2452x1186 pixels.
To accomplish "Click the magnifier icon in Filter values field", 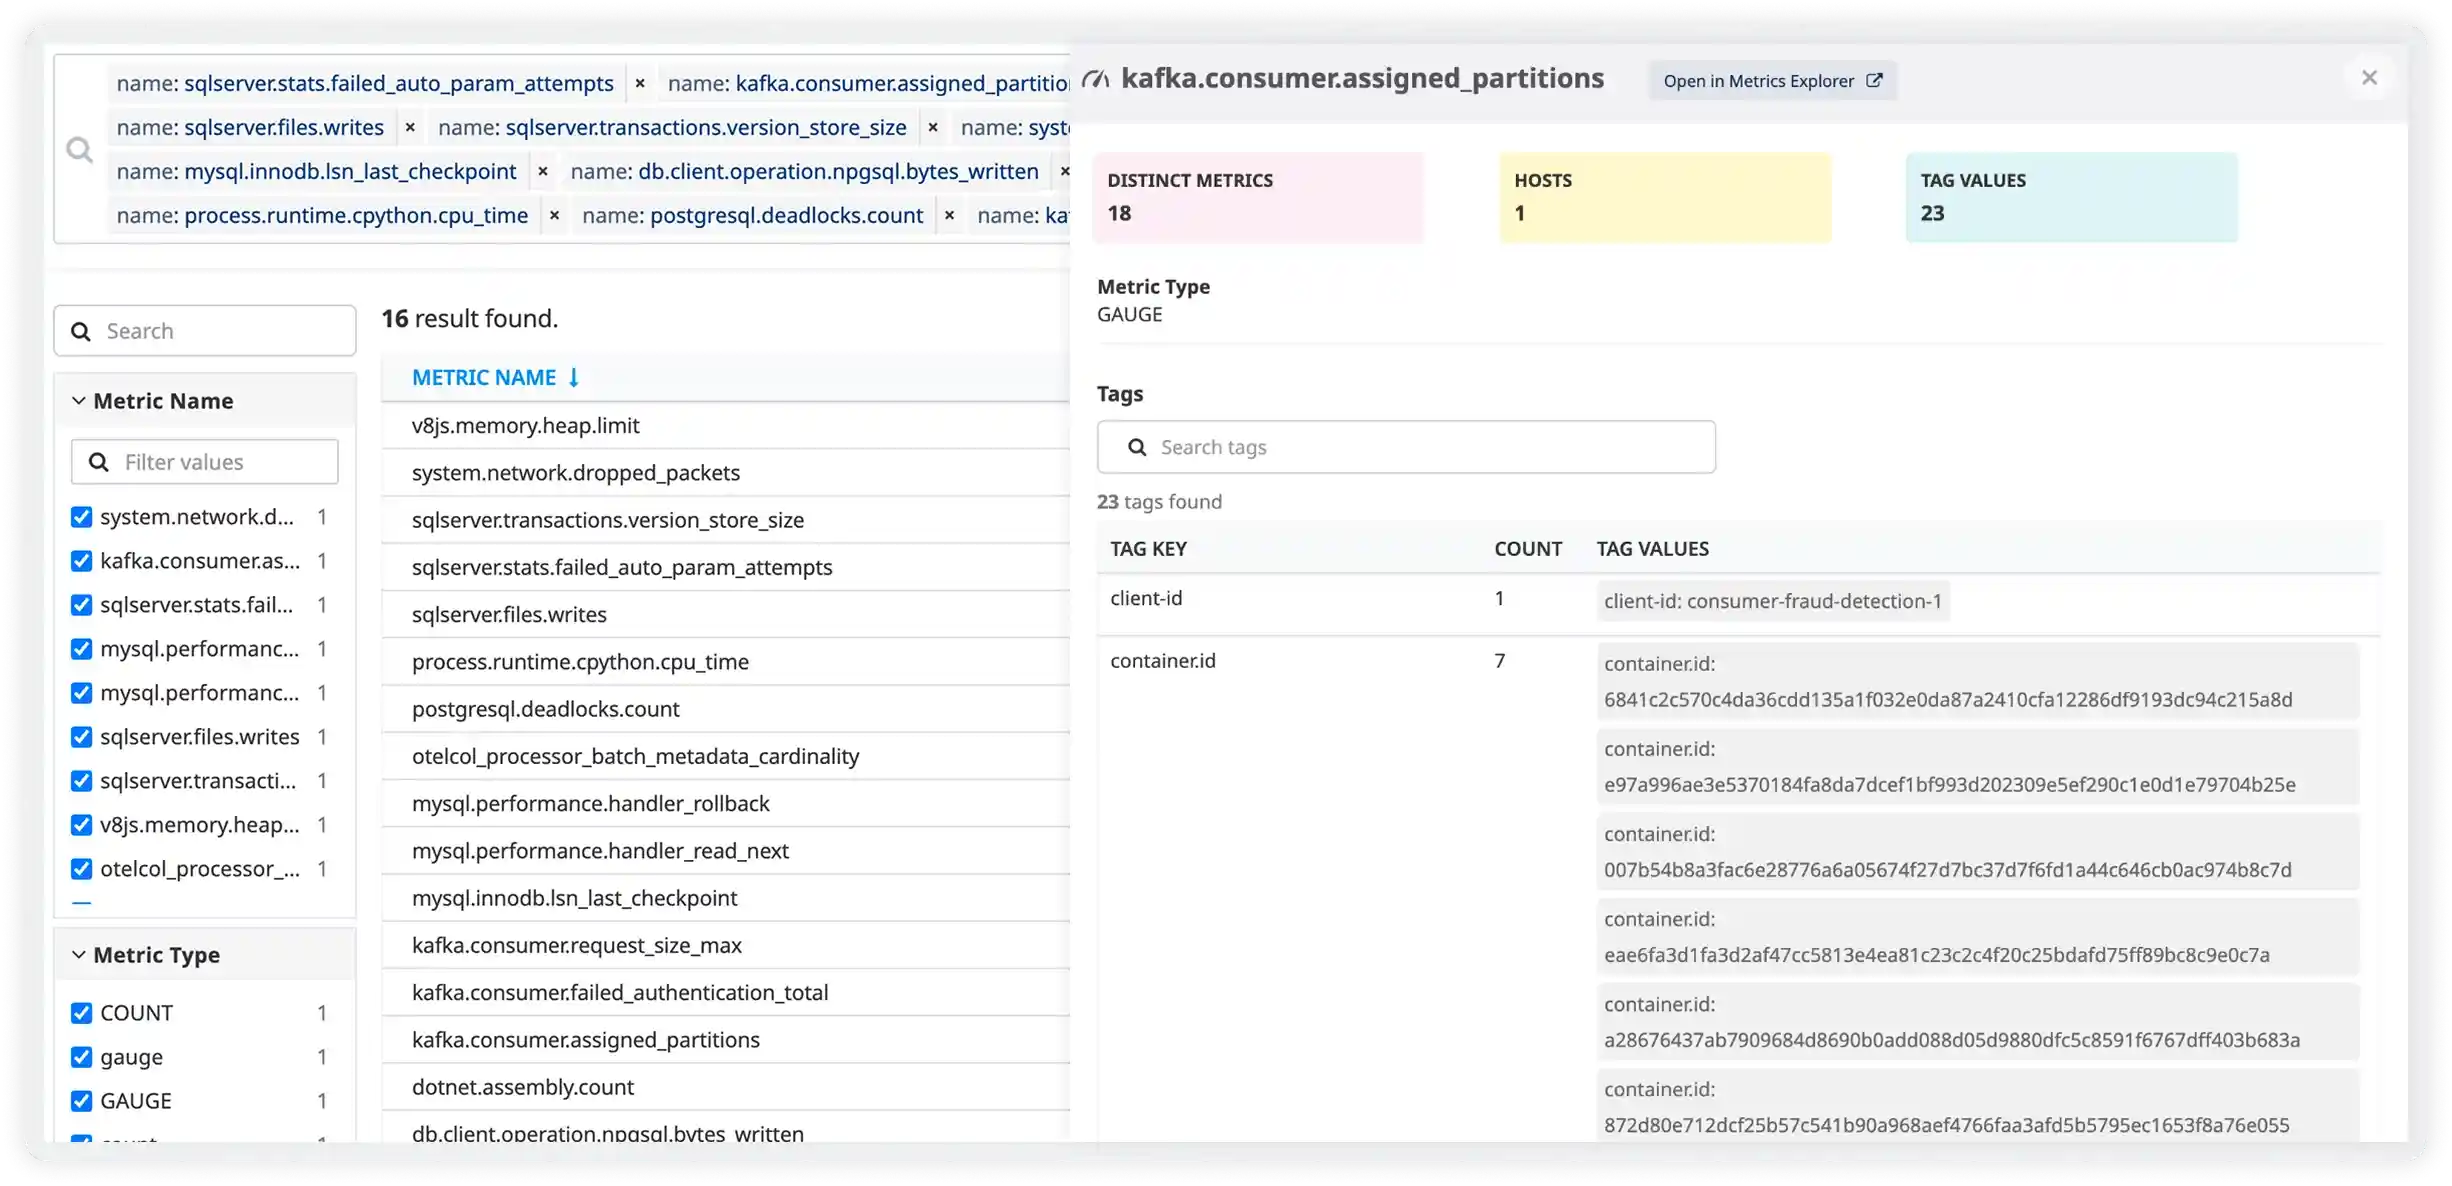I will pos(99,461).
